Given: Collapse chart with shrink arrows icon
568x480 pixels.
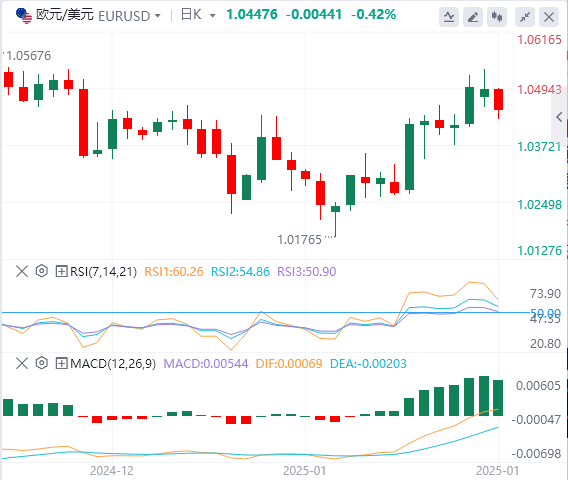Looking at the screenshot, I should tap(525, 17).
